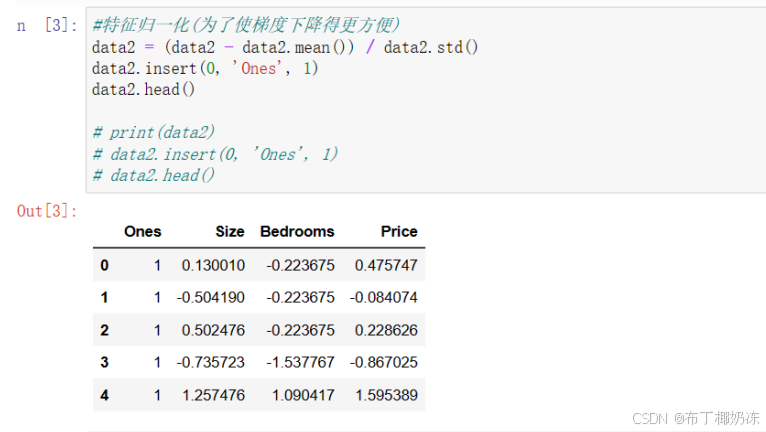Click the In [3] cell prompt
The height and width of the screenshot is (432, 766).
(x=47, y=25)
